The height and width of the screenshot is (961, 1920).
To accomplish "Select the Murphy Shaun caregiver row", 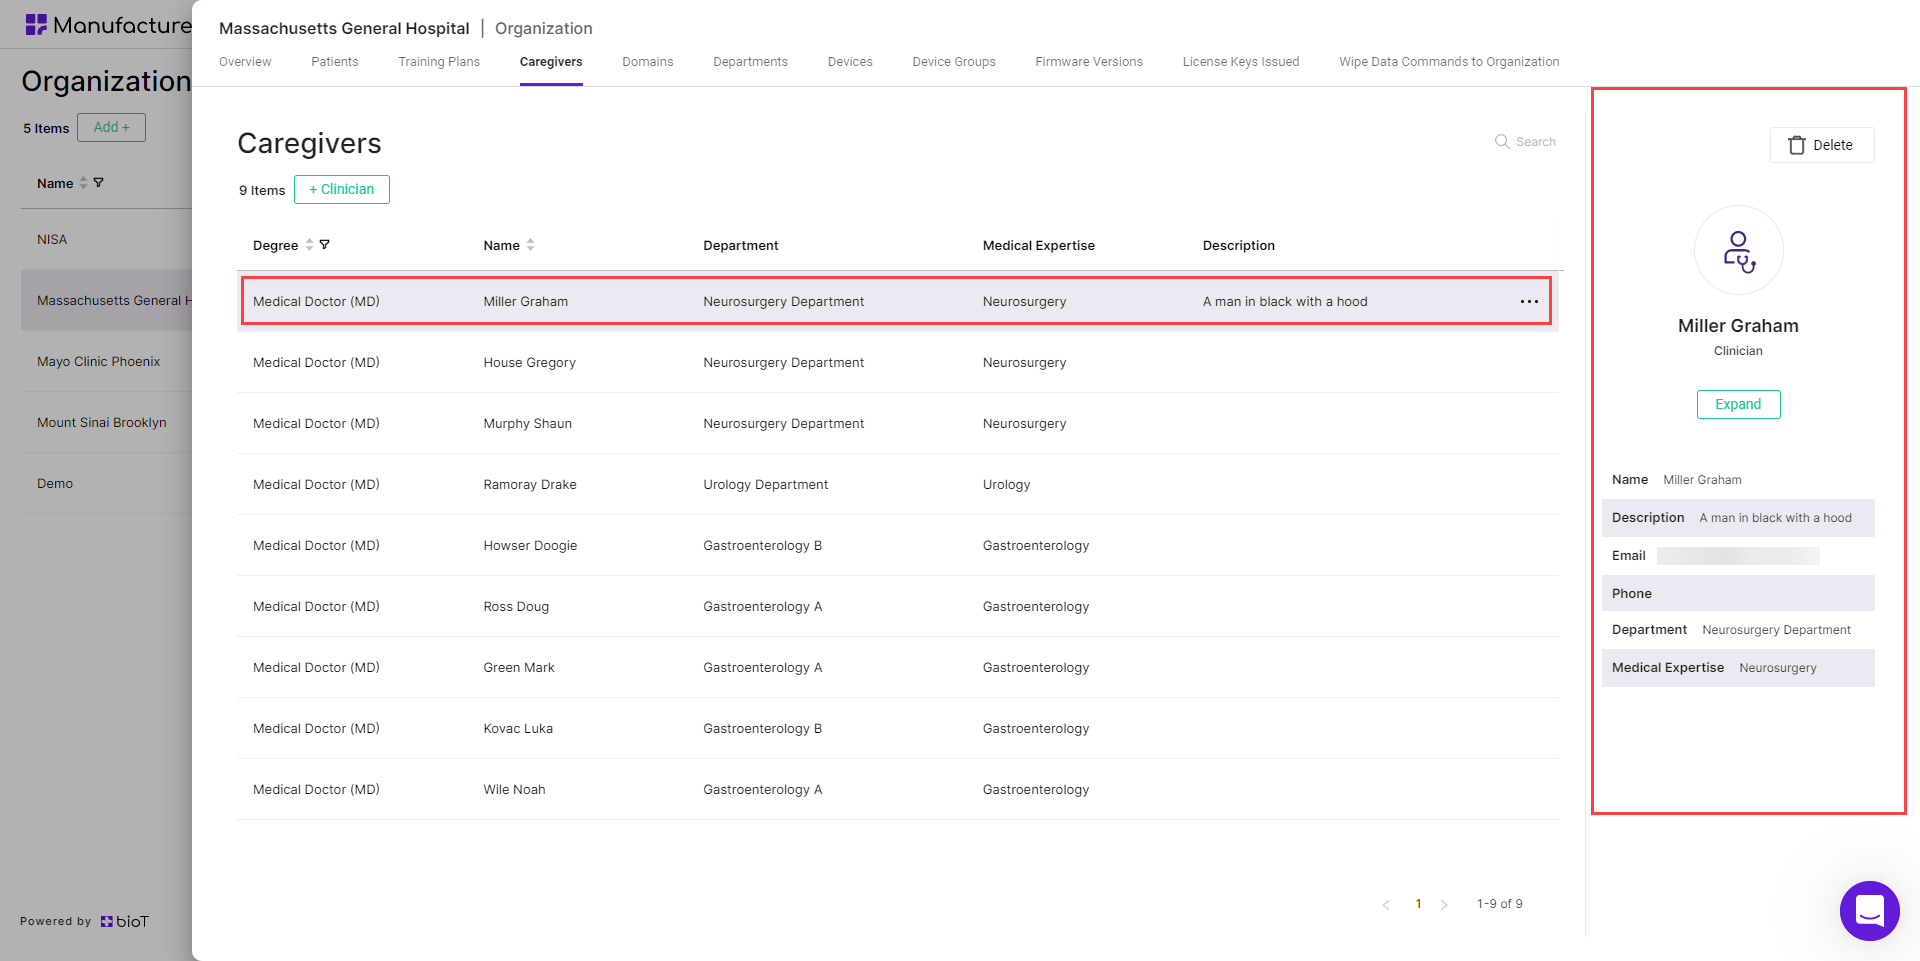I will coord(897,424).
